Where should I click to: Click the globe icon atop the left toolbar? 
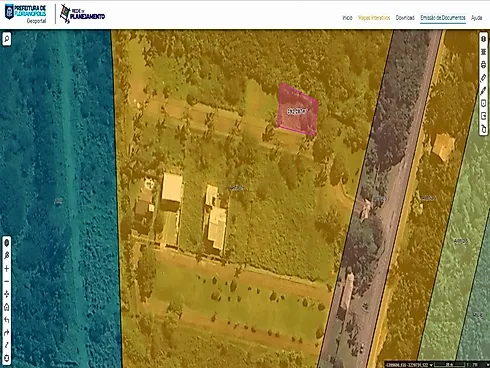(7, 243)
